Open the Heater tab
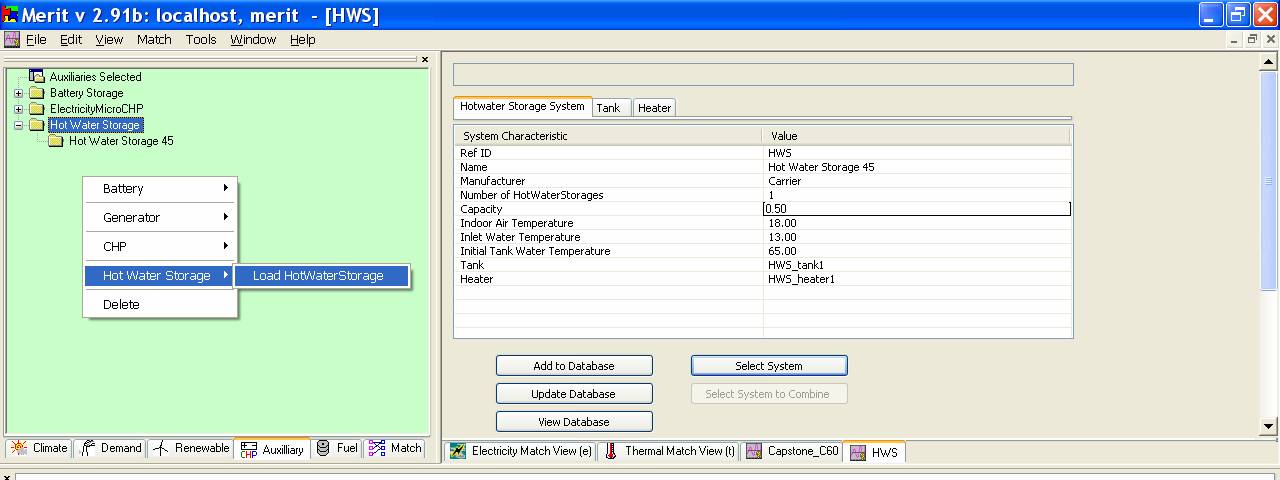The image size is (1280, 480). [654, 107]
